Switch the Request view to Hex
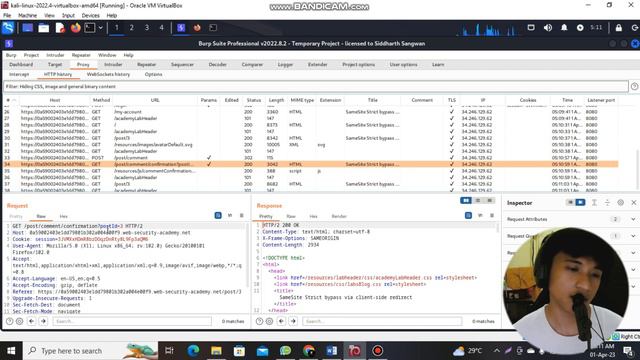The height and width of the screenshot is (360, 640). (64, 216)
